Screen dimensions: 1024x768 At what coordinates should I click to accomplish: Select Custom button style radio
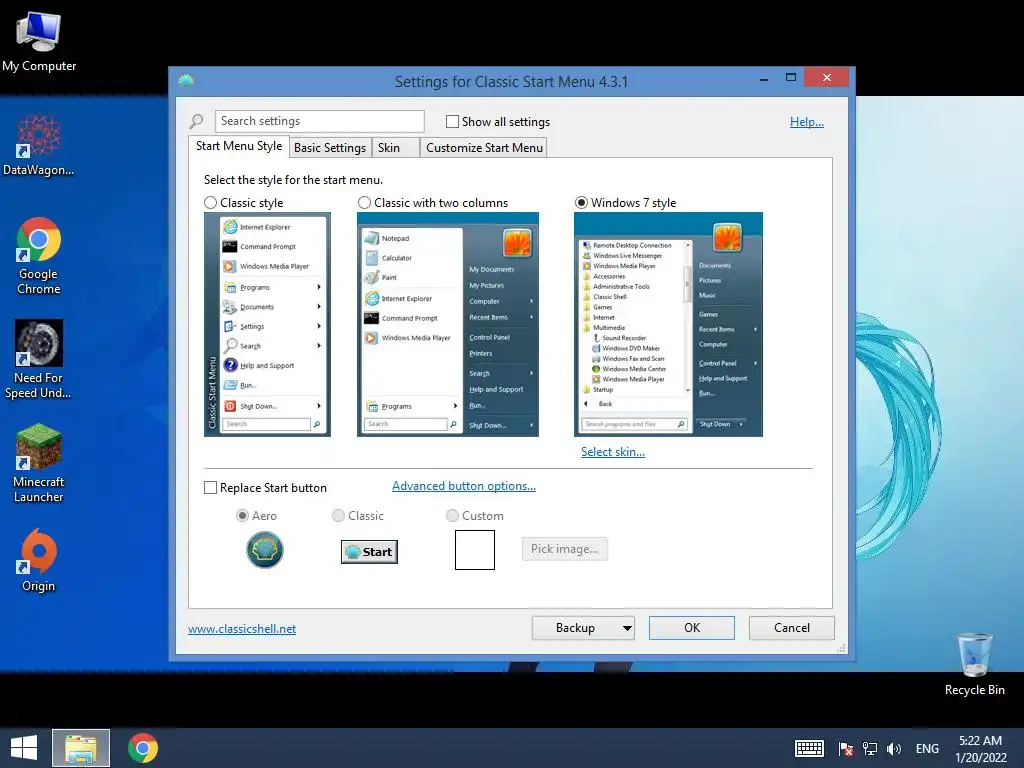pyautogui.click(x=452, y=516)
